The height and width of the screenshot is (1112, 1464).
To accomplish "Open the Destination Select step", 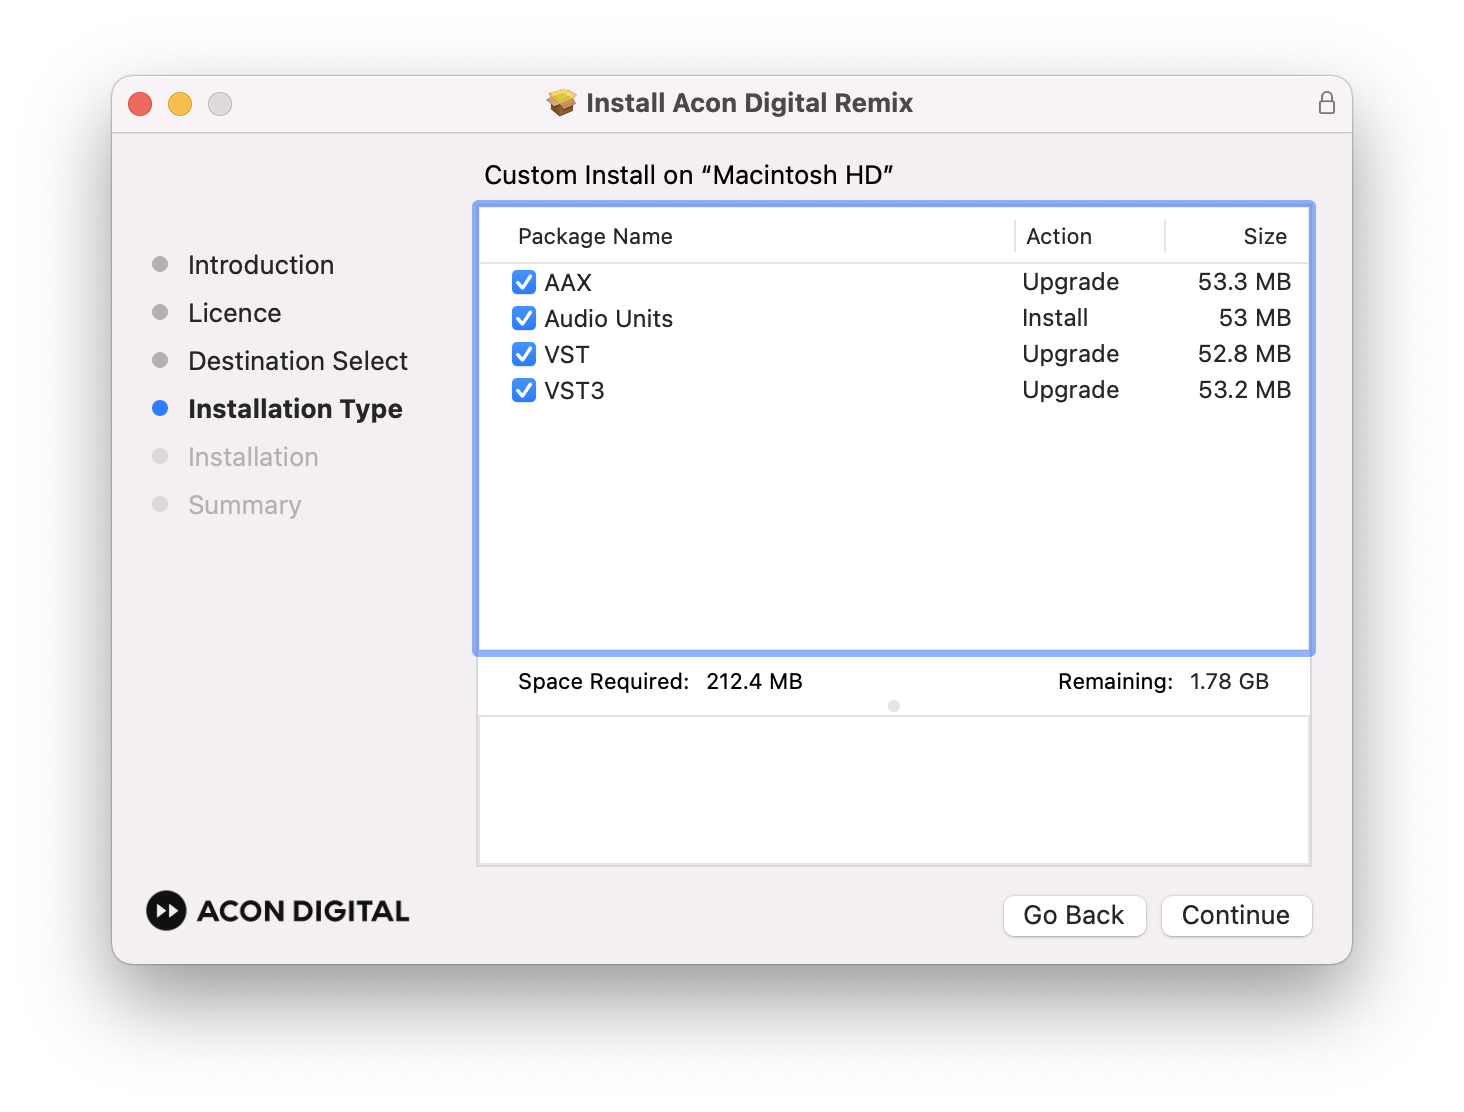I will 297,361.
